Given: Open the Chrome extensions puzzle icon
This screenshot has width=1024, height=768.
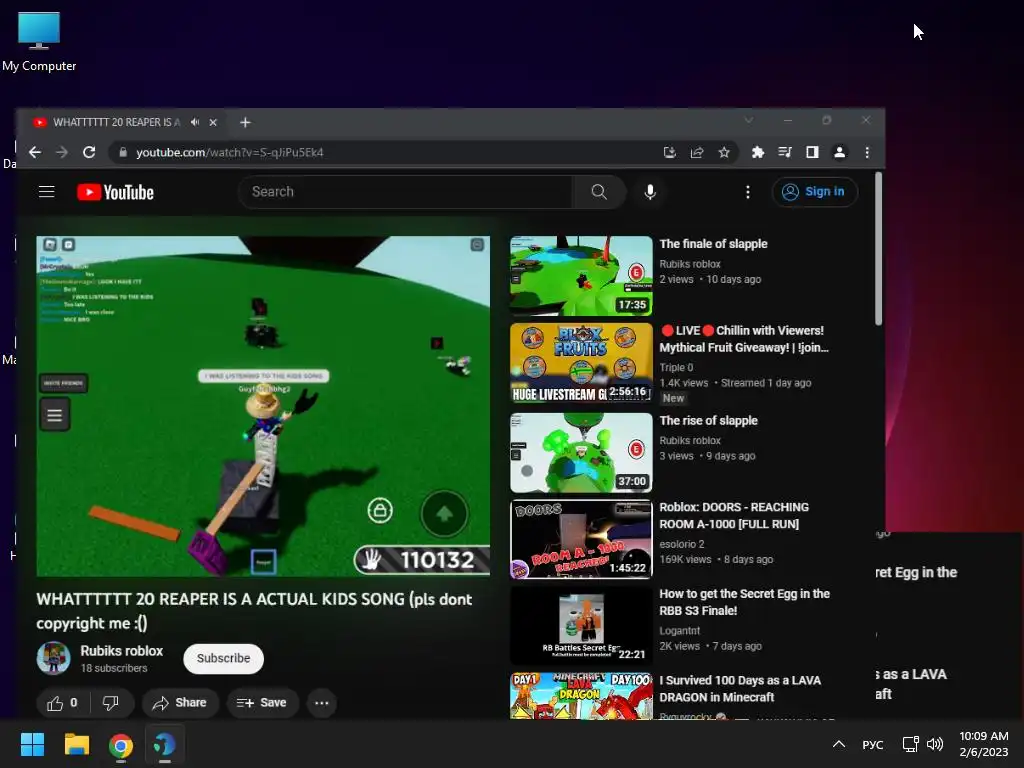Looking at the screenshot, I should click(x=758, y=152).
